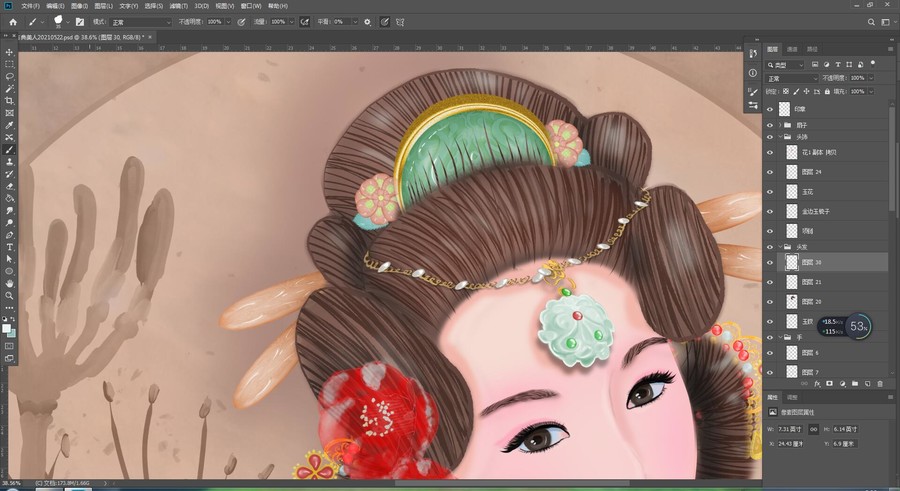This screenshot has width=900, height=491.
Task: Select the Magic Wand tool
Action: click(9, 88)
